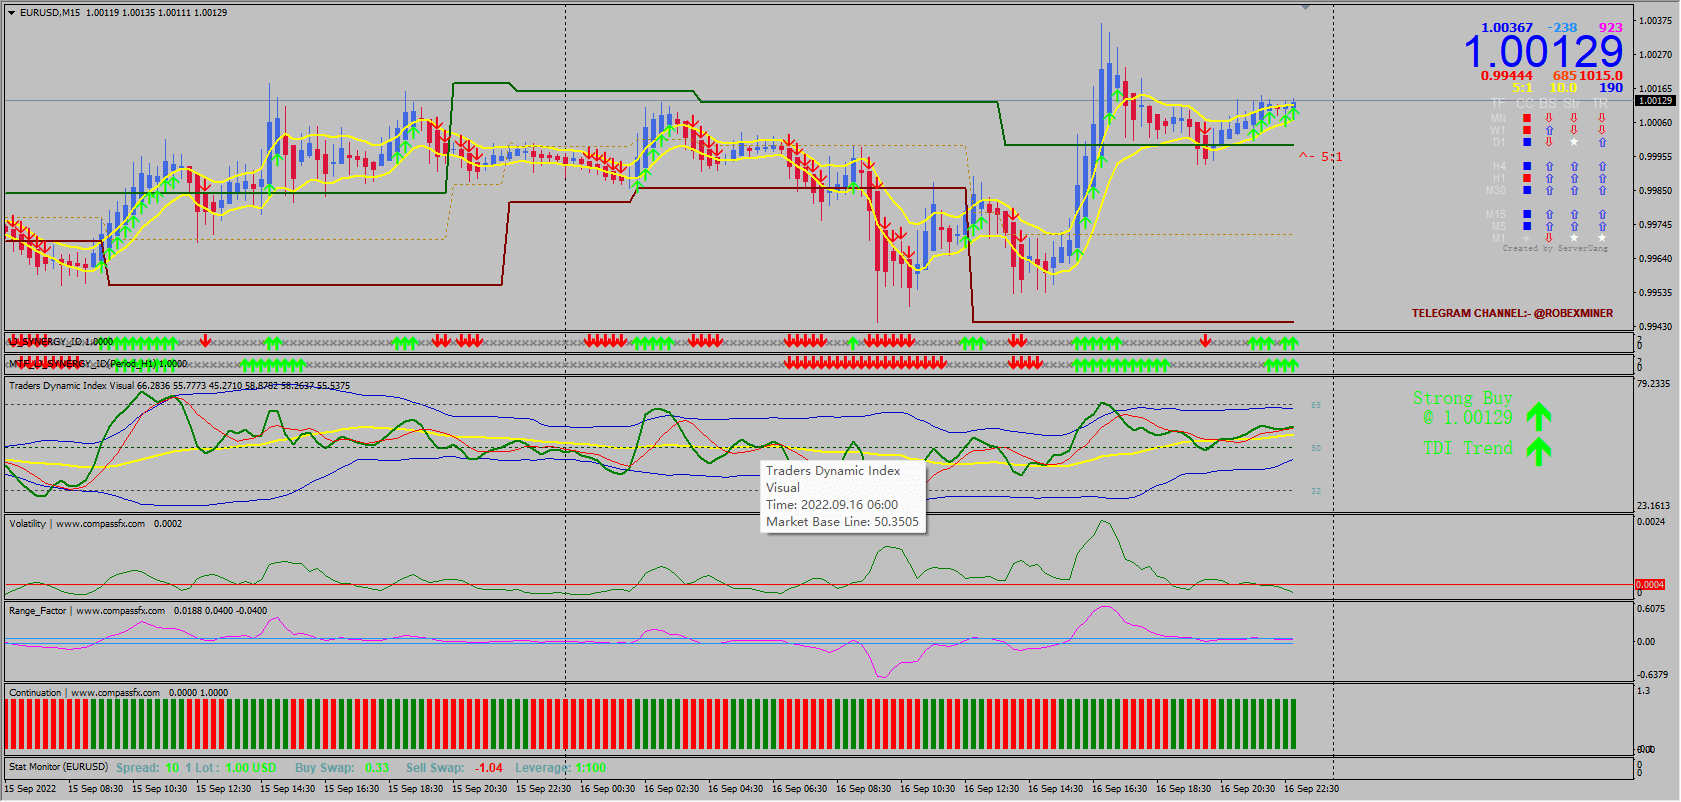Click the red CC square for H1 timeframe

click(x=1527, y=179)
